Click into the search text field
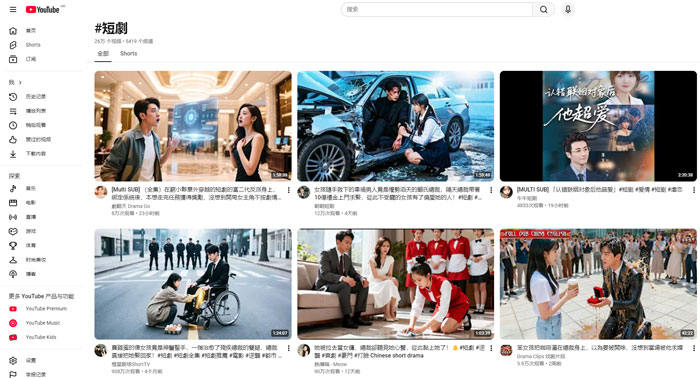700x378 pixels. coord(437,9)
